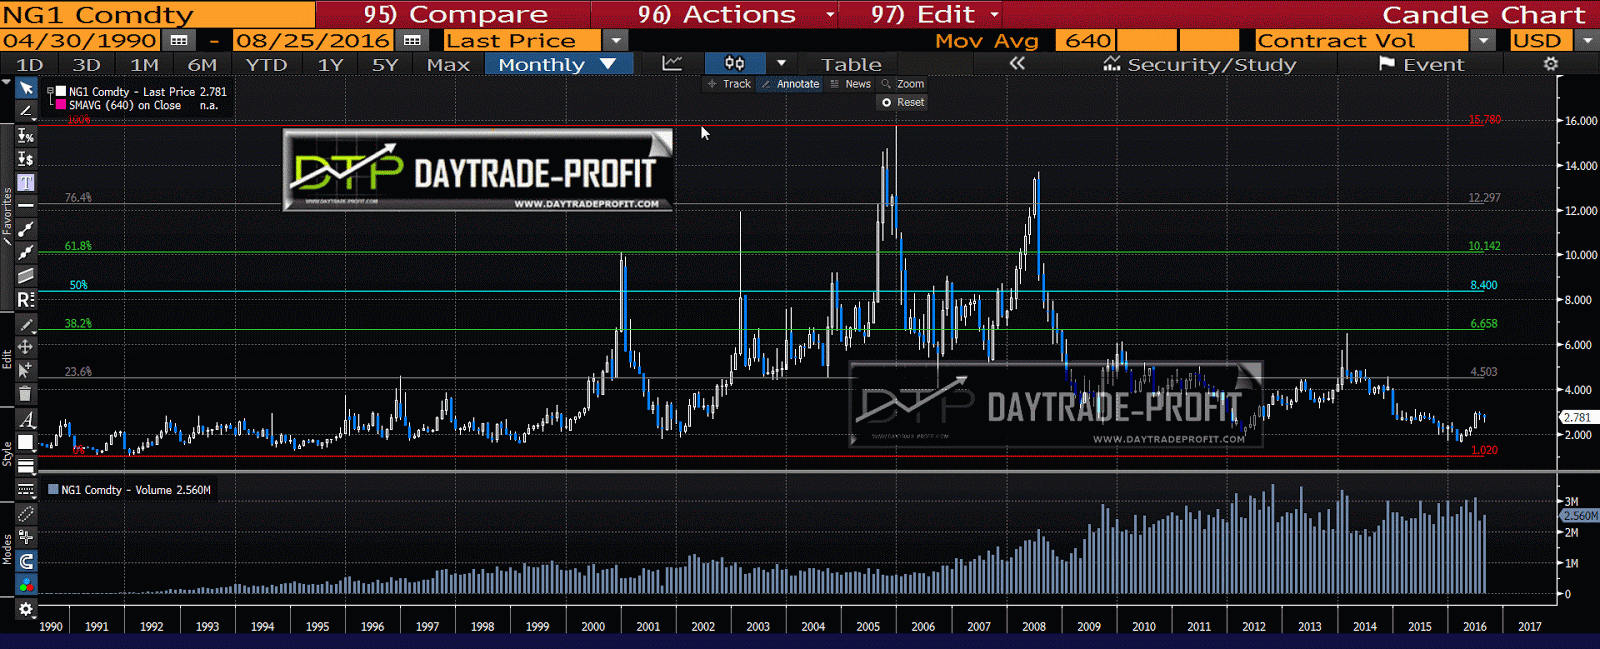Open start date calendar picker icon
The image size is (1600, 649).
179,41
